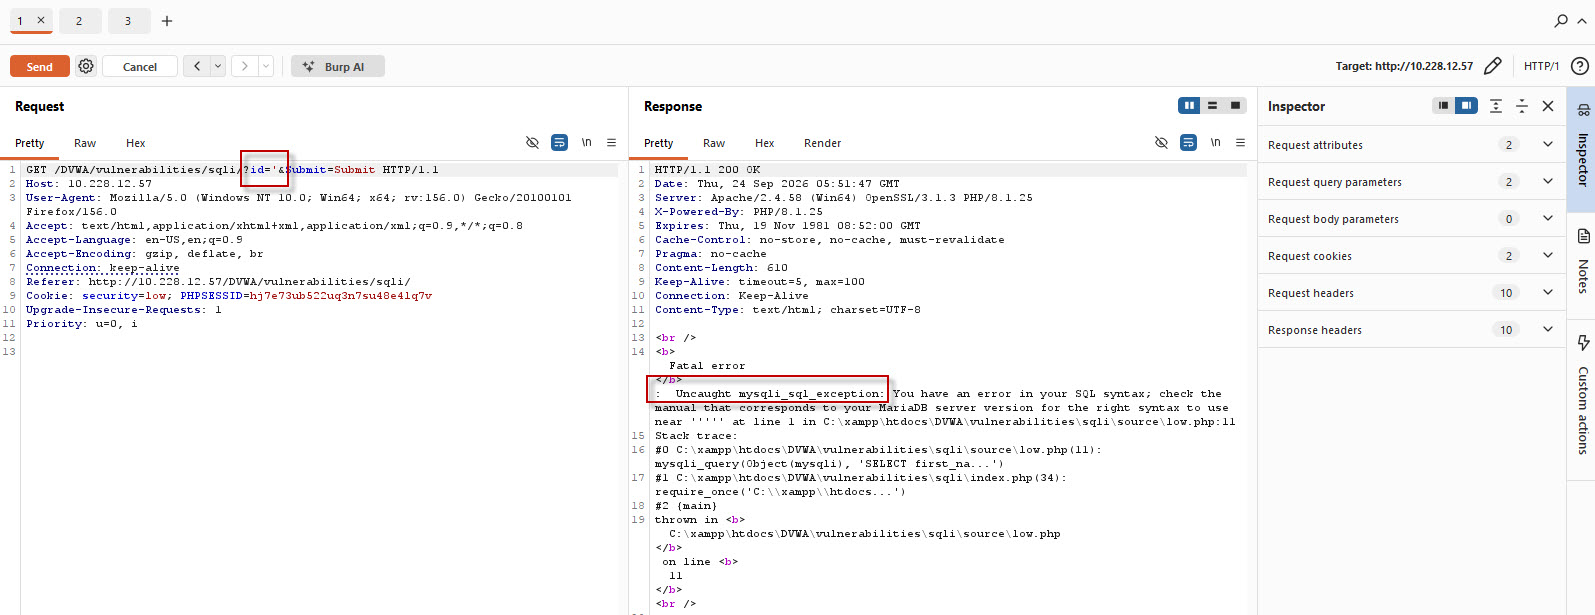The height and width of the screenshot is (615, 1595).
Task: Open Burp AI
Action: point(337,67)
